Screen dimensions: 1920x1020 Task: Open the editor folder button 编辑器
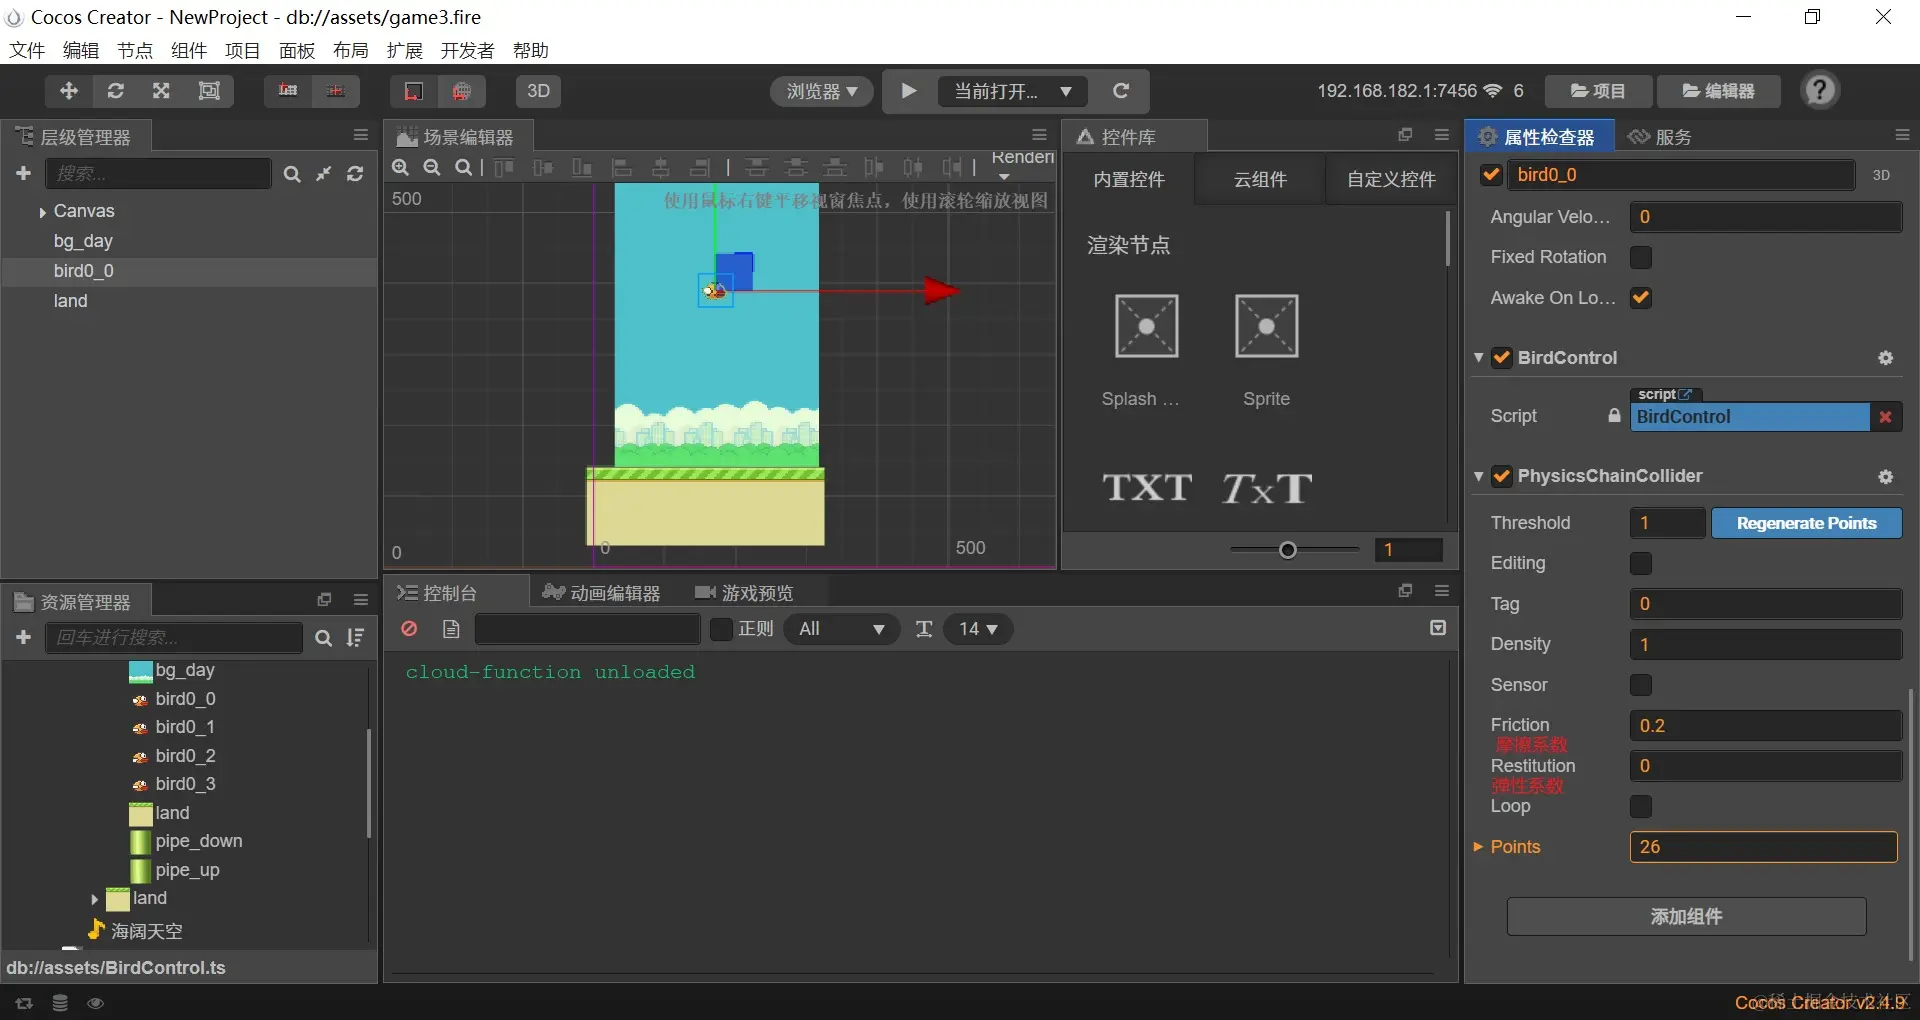(1719, 91)
